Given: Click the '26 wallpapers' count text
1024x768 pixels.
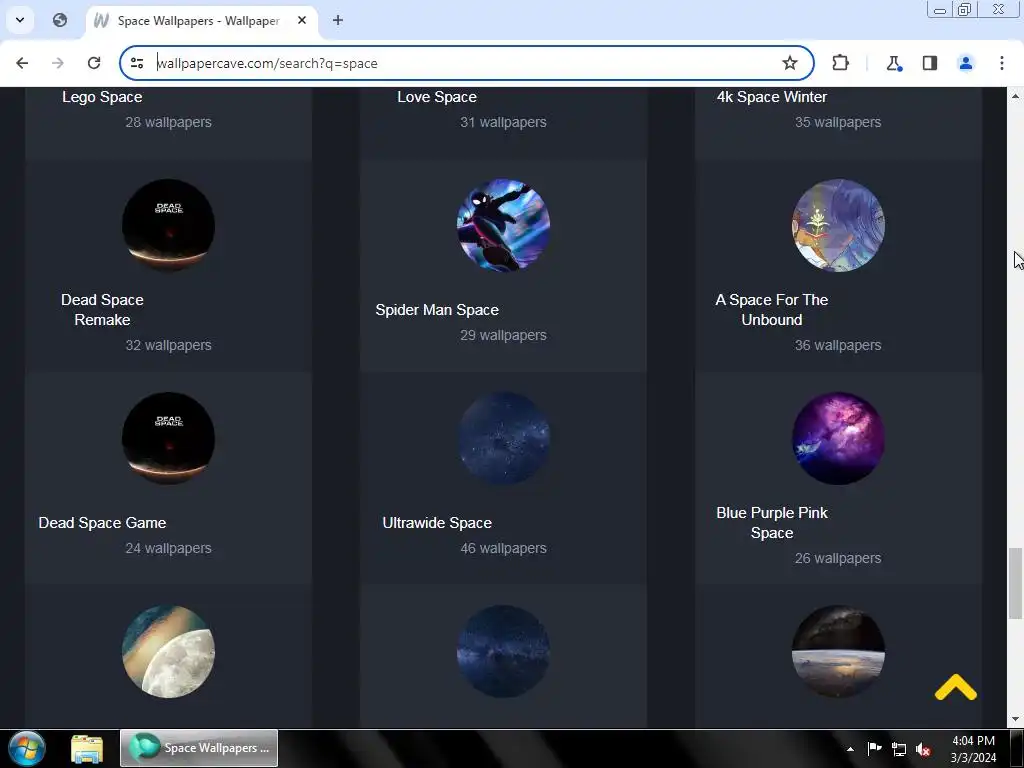Looking at the screenshot, I should point(838,558).
